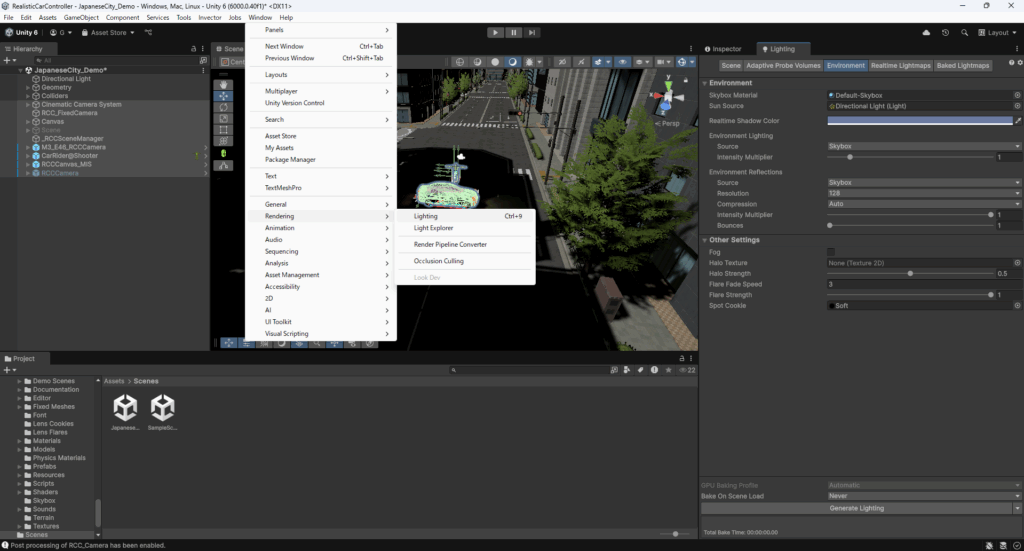The width and height of the screenshot is (1024, 551).
Task: Click the Play button
Action: coord(495,33)
